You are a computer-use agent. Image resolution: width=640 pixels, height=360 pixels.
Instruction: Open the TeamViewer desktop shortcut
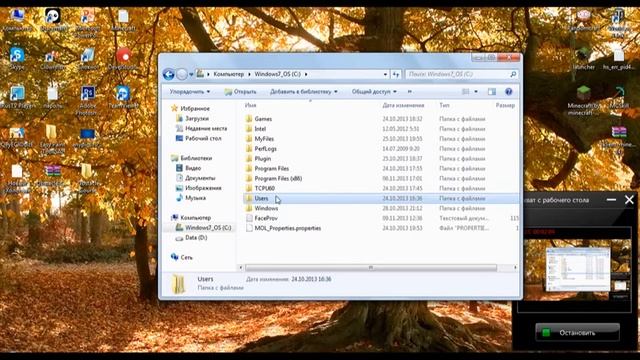122,97
